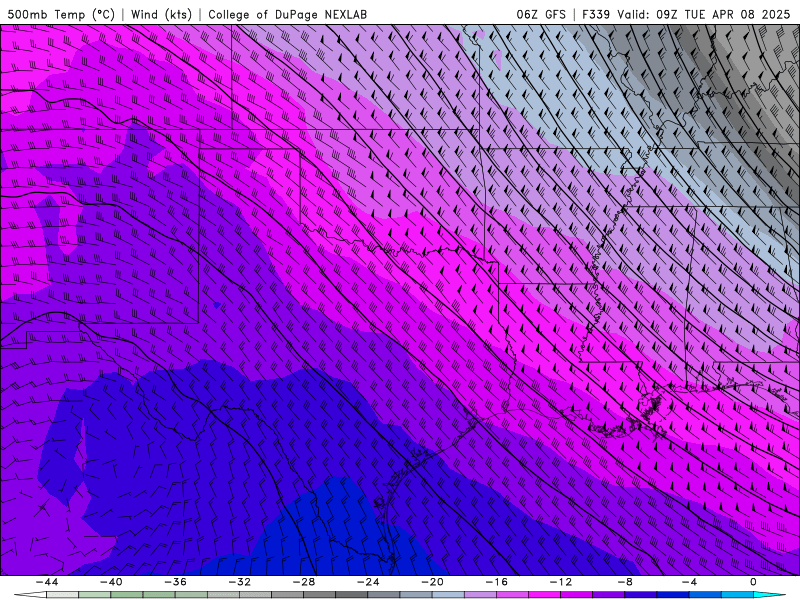Click the -8 colorbar label
Screen dimensions: 800x600
pyautogui.click(x=625, y=582)
